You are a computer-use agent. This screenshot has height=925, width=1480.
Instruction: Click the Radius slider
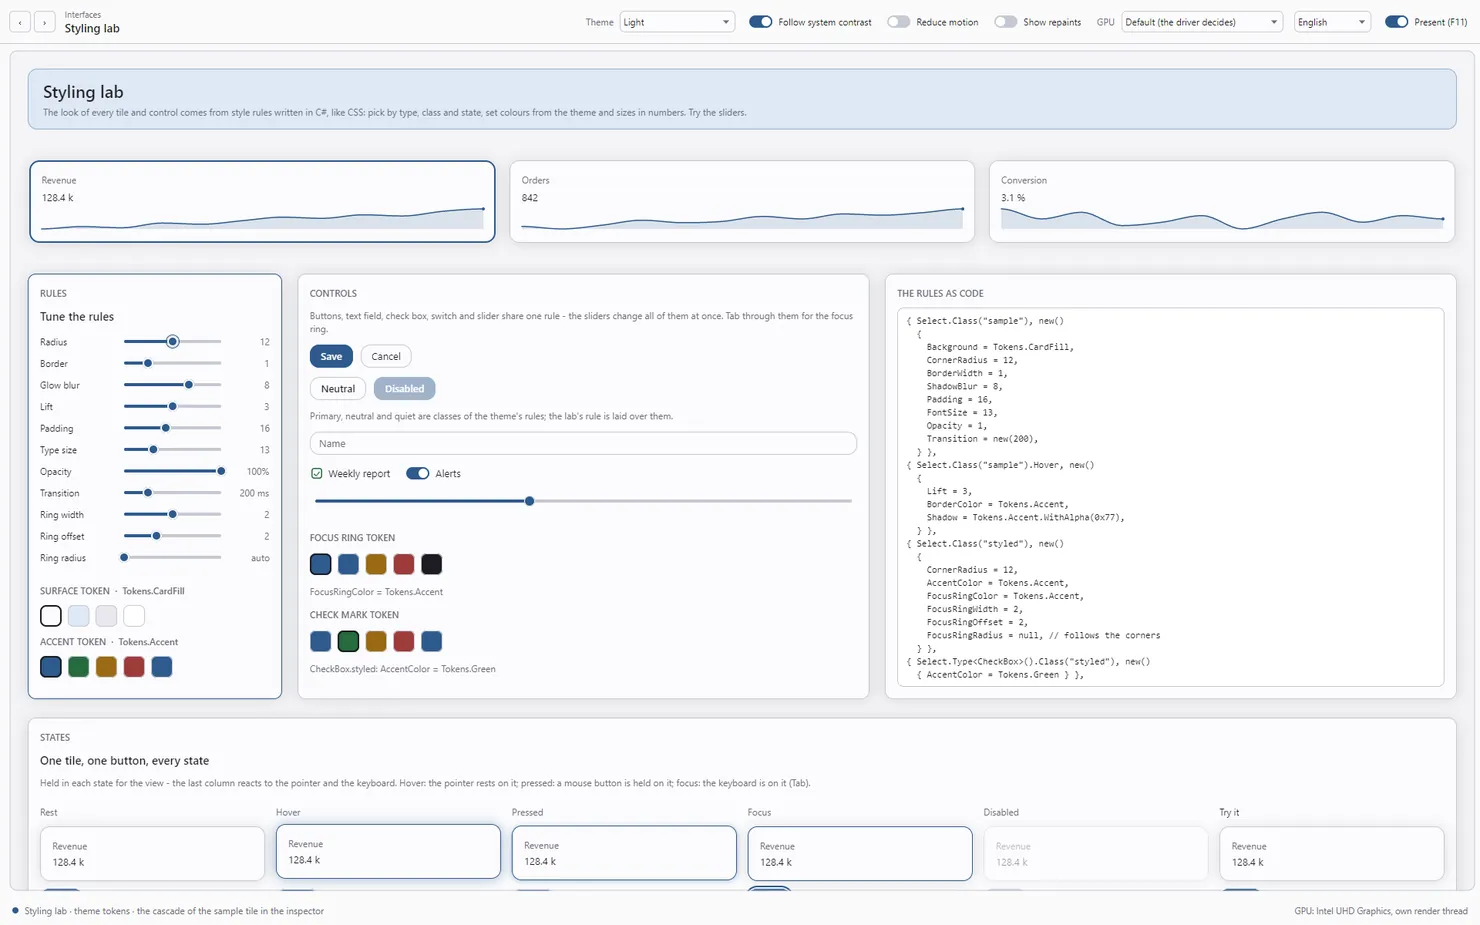point(172,342)
